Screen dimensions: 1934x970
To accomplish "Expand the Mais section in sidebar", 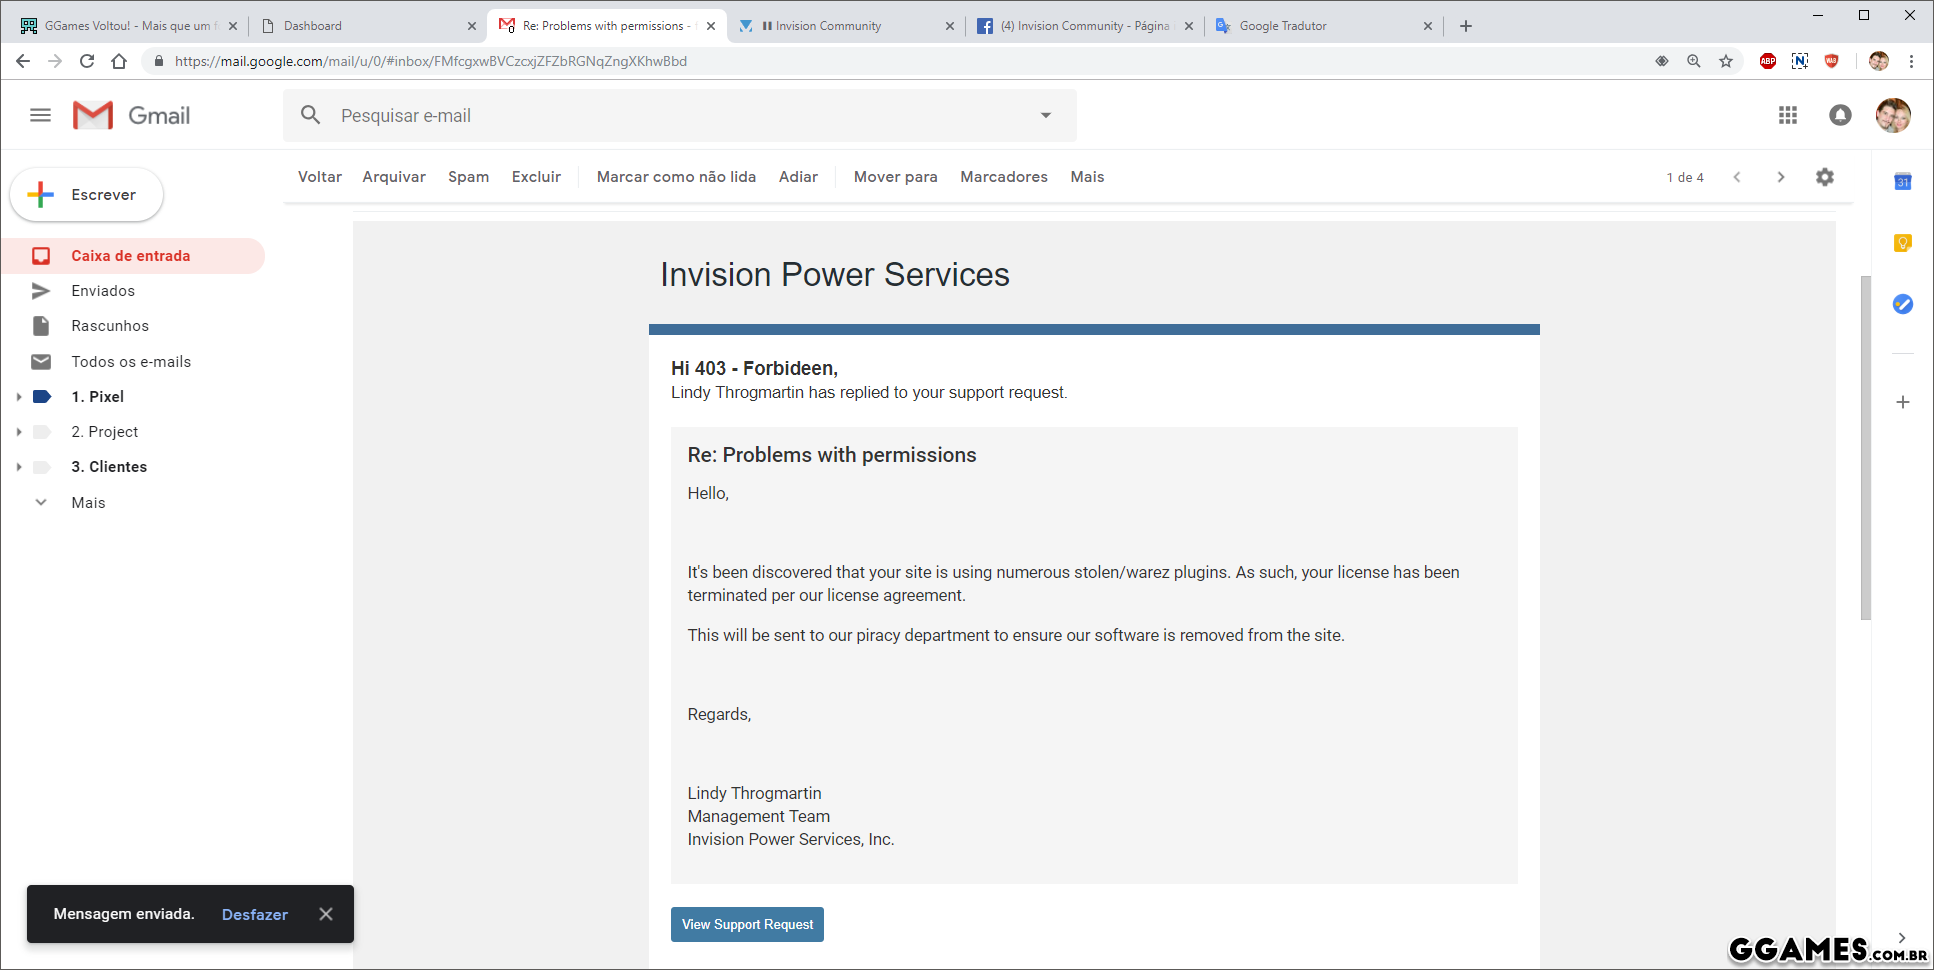I will click(41, 502).
